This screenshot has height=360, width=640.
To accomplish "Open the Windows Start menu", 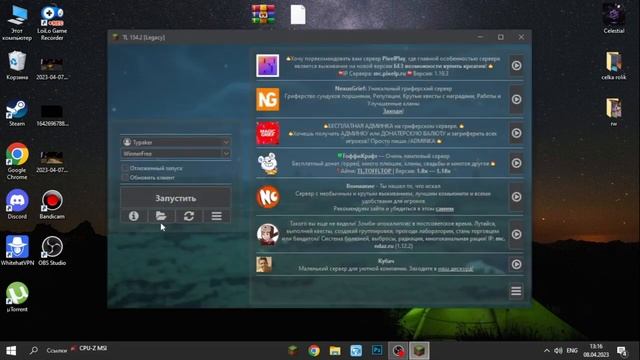I will pyautogui.click(x=11, y=351).
